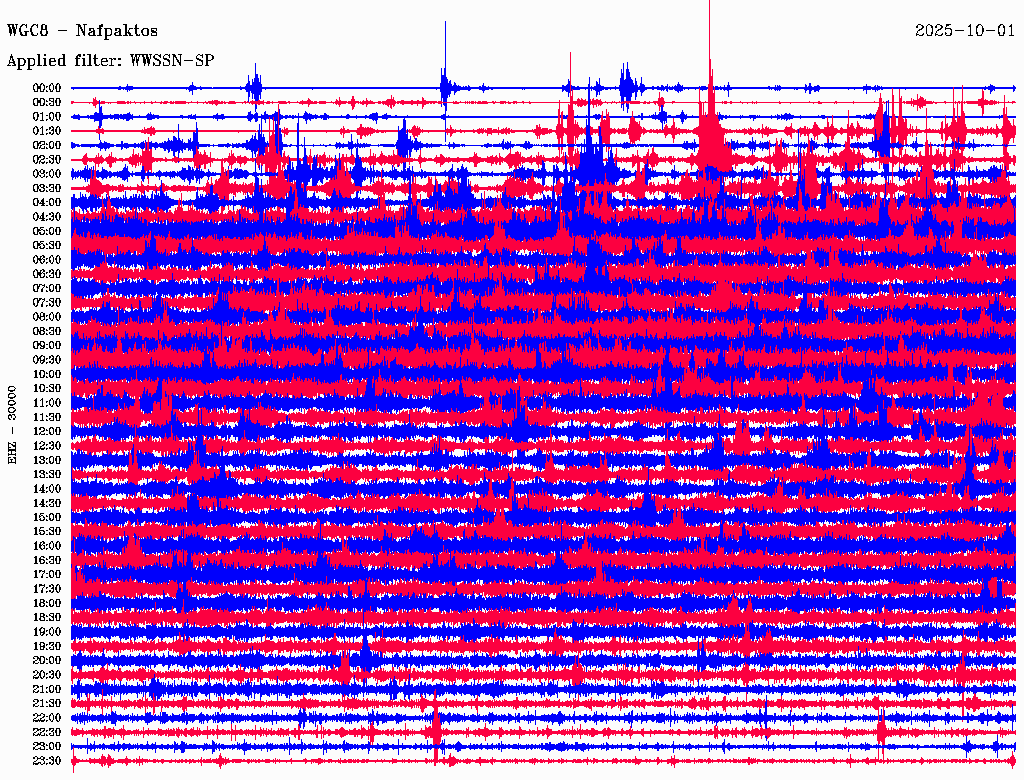Select the 19:30 time row label
Viewport: 1024px width, 780px height.
(x=47, y=647)
